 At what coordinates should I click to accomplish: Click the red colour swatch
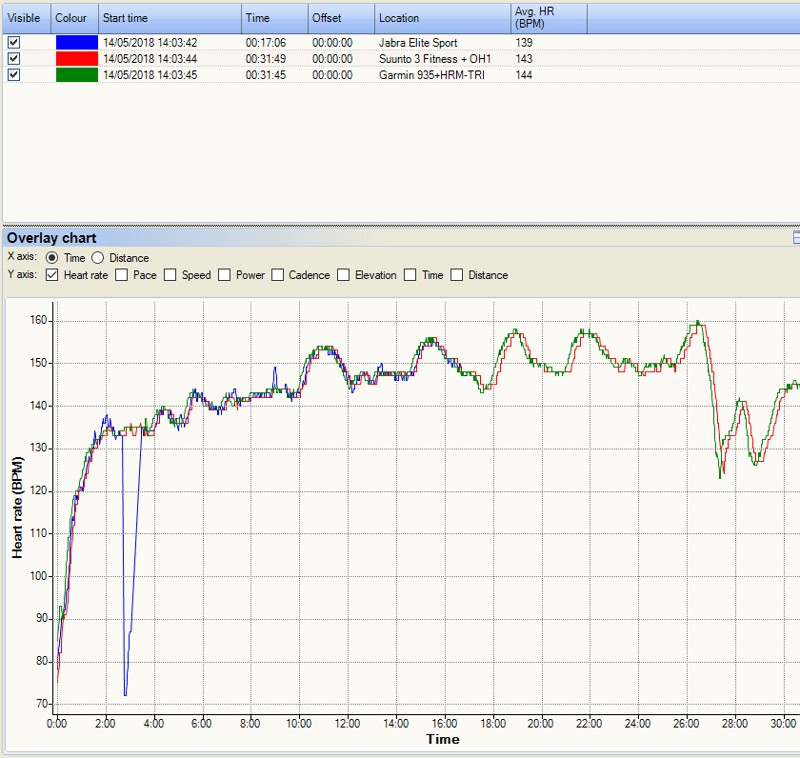coord(76,59)
